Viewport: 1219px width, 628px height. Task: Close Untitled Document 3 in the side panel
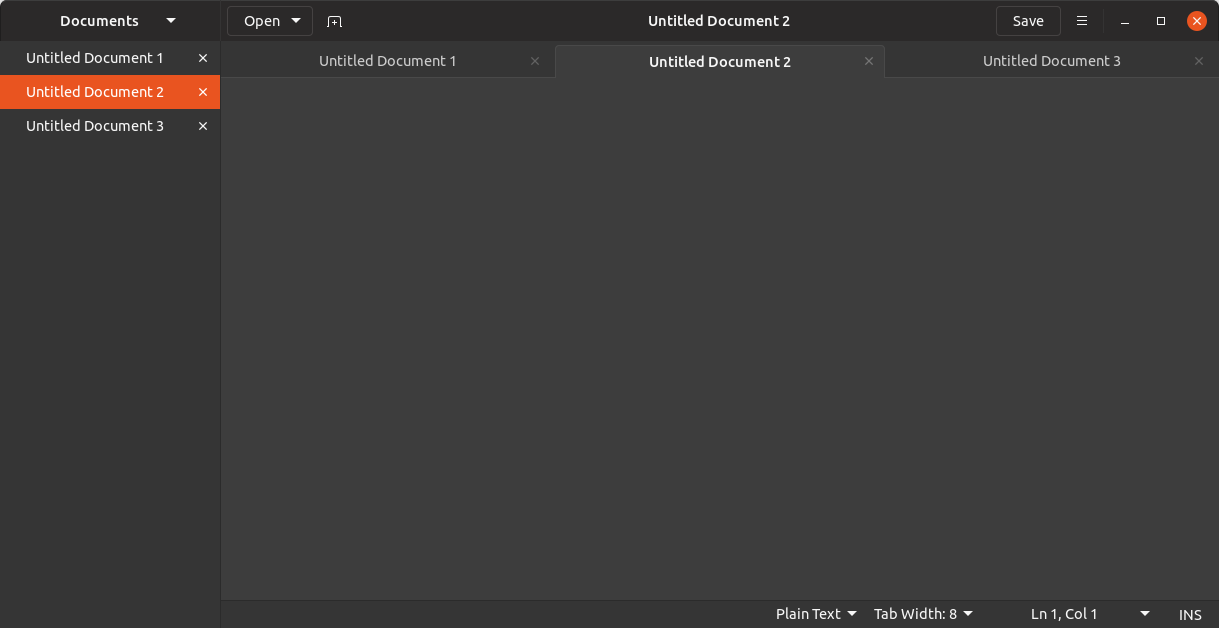point(203,126)
